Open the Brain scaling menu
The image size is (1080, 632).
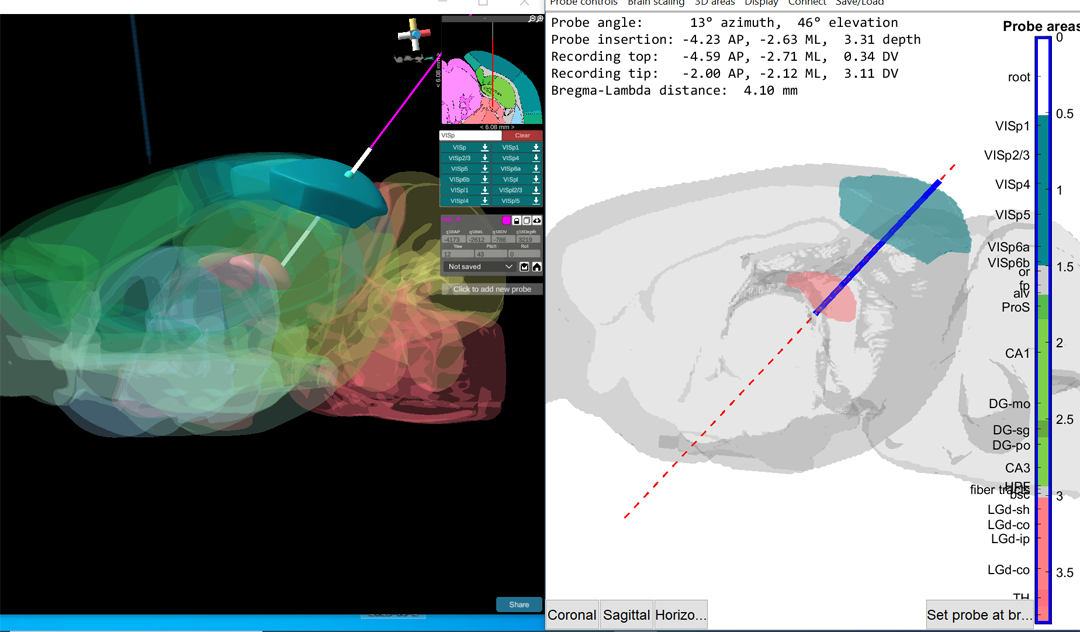655,3
